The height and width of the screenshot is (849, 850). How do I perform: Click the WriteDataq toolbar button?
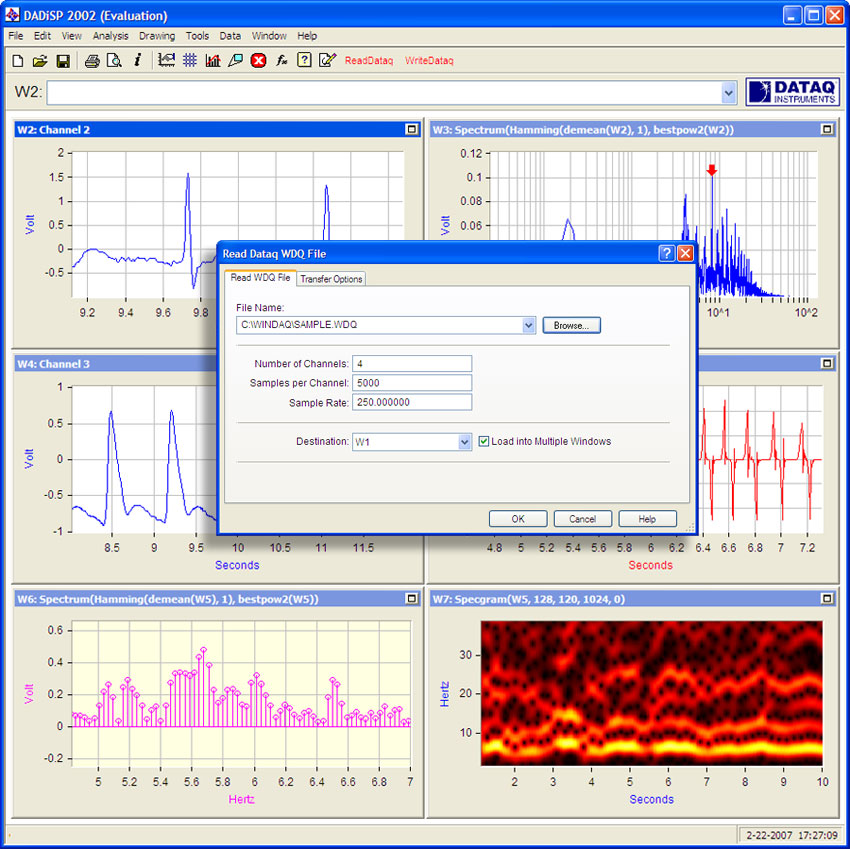(429, 61)
